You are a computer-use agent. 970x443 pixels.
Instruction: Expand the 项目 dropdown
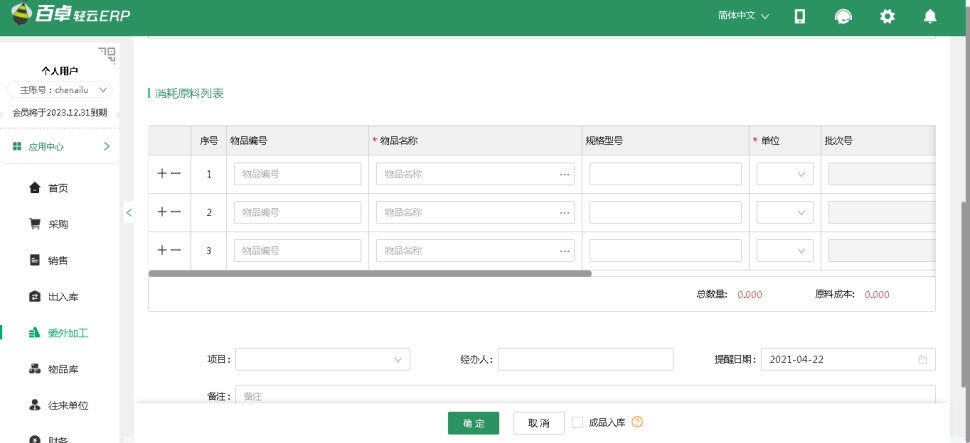coord(322,359)
